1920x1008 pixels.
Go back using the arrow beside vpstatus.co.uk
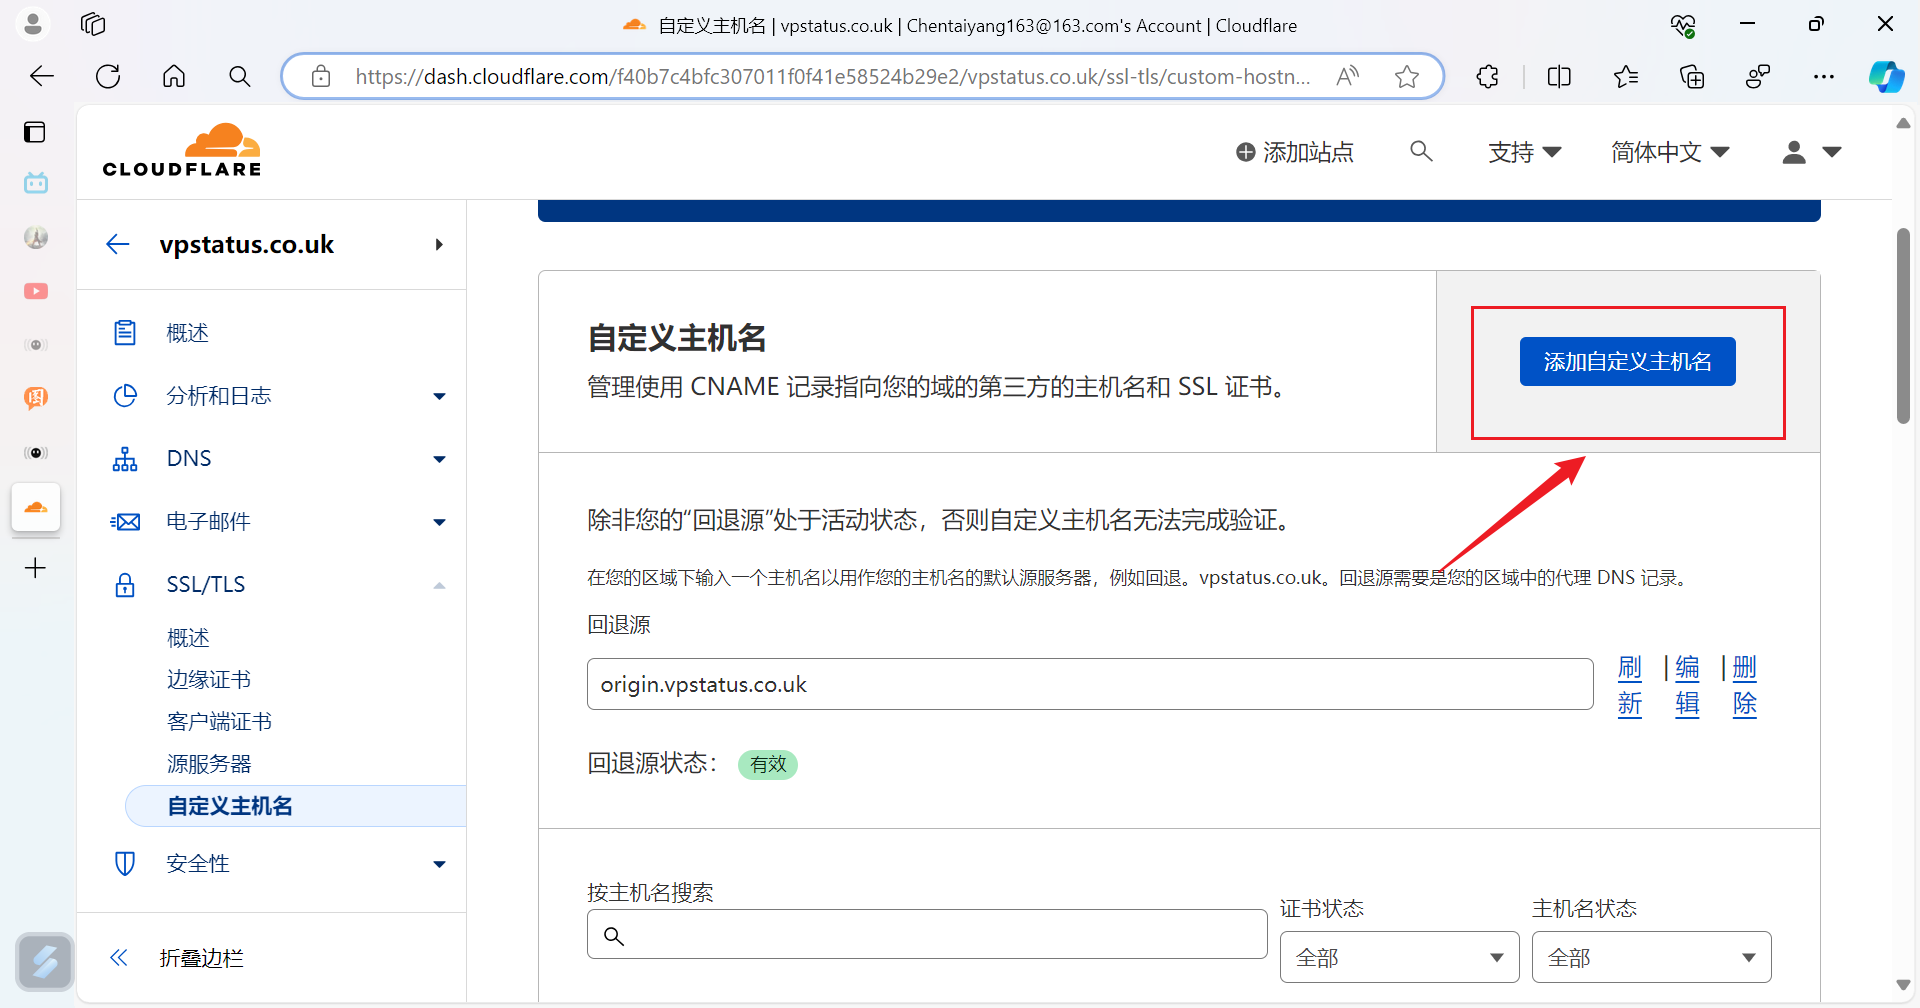coord(118,244)
